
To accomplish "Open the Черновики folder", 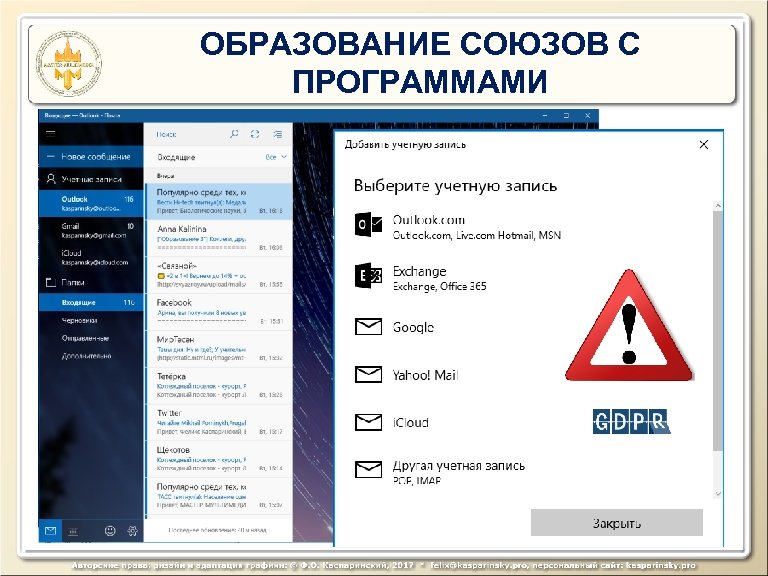I will pos(91,320).
